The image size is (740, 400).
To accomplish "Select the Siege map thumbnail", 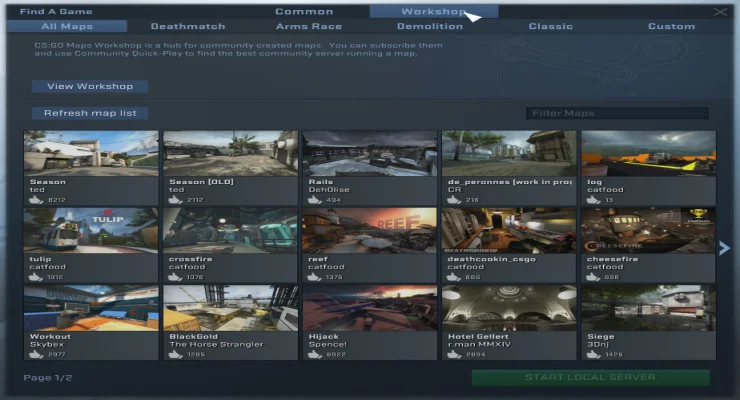I will pyautogui.click(x=648, y=308).
